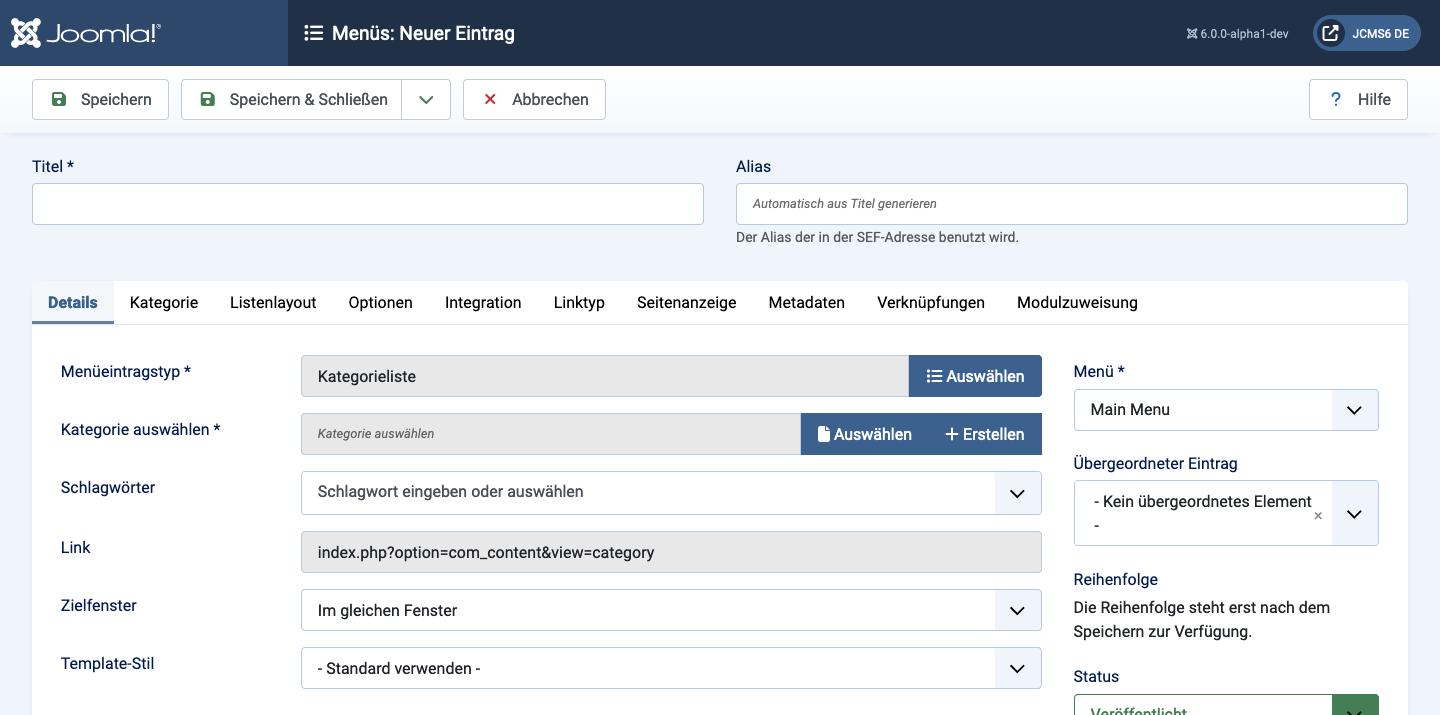Click the external link icon beside JCMS6 DE
The width and height of the screenshot is (1440, 715).
click(x=1330, y=33)
